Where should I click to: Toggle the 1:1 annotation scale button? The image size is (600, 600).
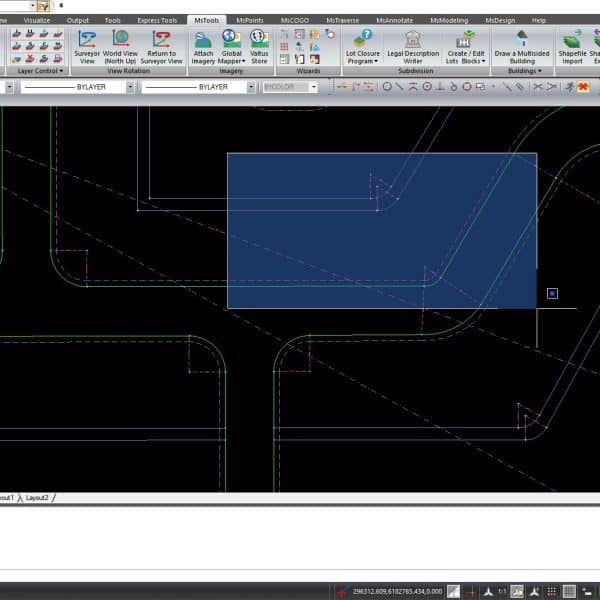[502, 591]
